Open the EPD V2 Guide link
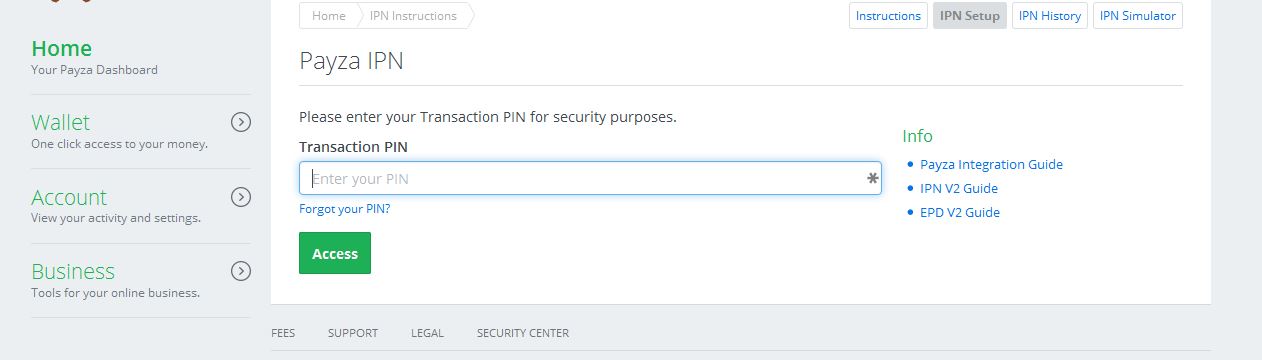Image resolution: width=1262 pixels, height=360 pixels. pyautogui.click(x=960, y=212)
